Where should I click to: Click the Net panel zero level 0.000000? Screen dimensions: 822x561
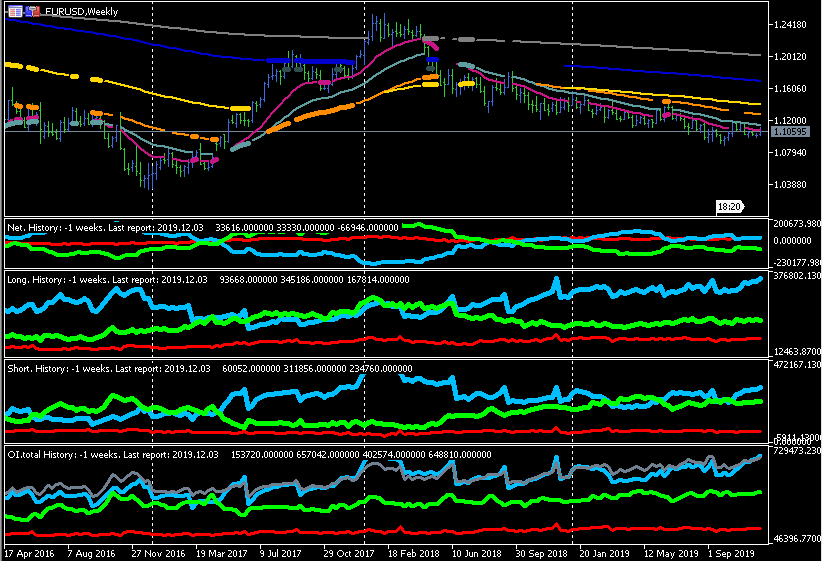[x=792, y=240]
